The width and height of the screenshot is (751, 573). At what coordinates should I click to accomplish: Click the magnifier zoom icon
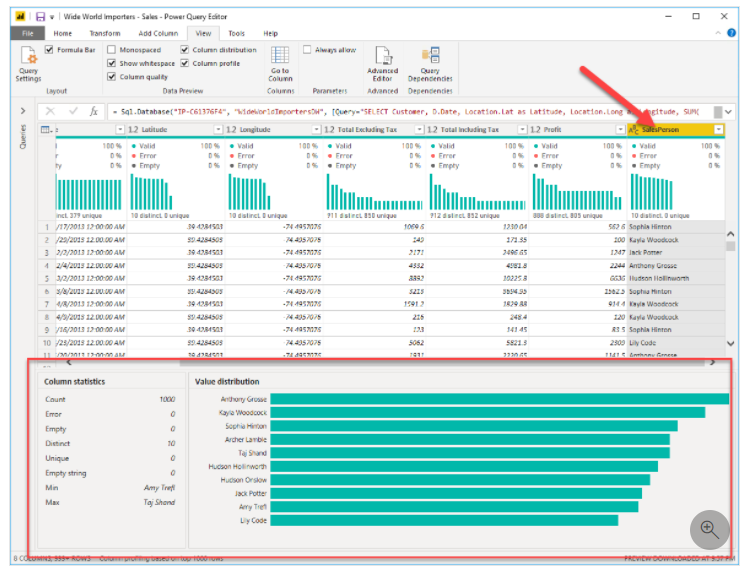tap(709, 529)
